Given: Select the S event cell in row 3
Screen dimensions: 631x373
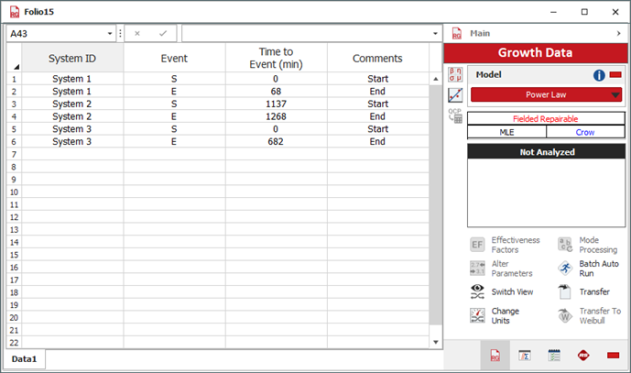Looking at the screenshot, I should click(x=174, y=104).
